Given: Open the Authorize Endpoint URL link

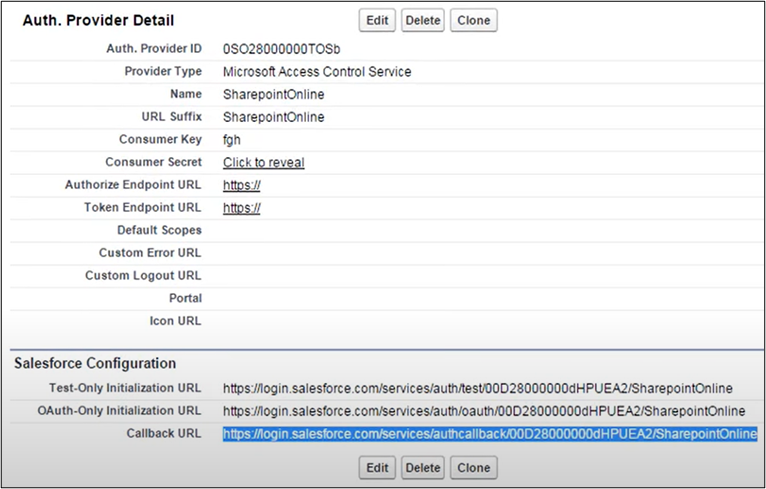Looking at the screenshot, I should point(242,186).
